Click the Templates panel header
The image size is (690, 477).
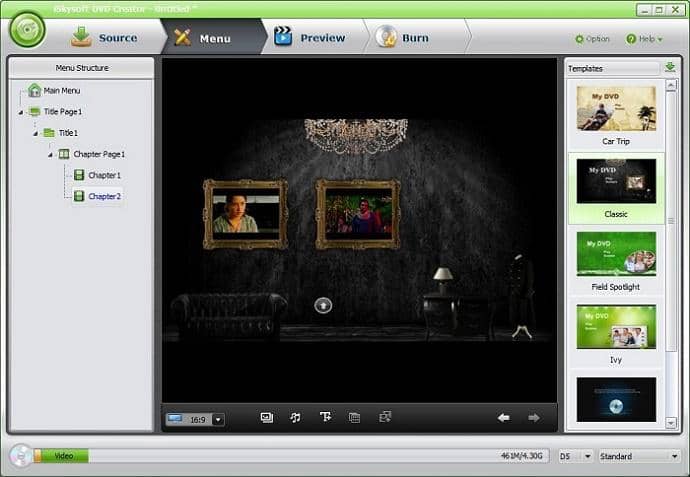tap(613, 68)
